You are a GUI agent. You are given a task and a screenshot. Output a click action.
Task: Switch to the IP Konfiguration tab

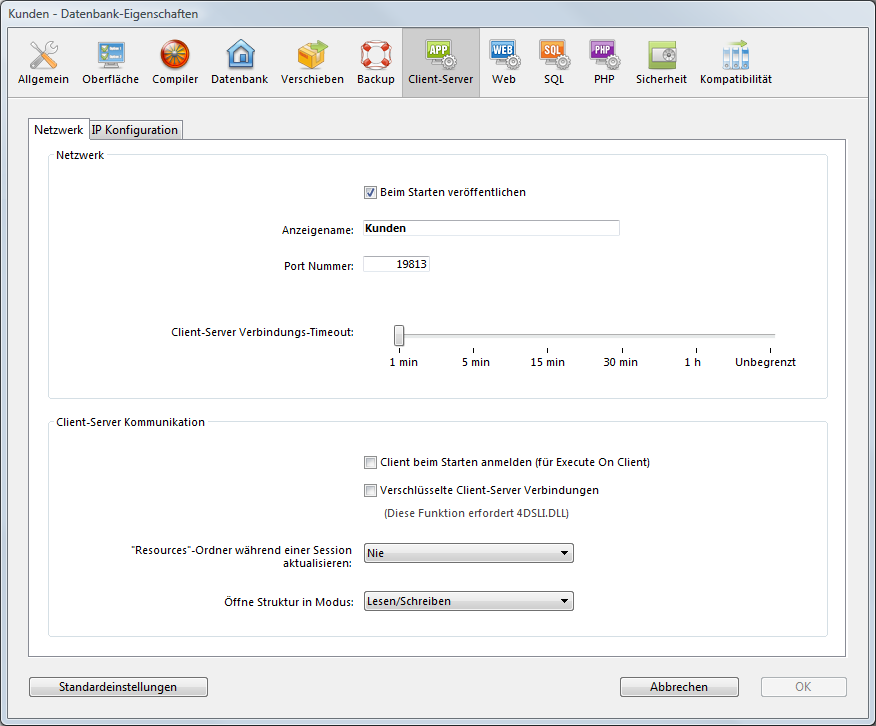(135, 130)
